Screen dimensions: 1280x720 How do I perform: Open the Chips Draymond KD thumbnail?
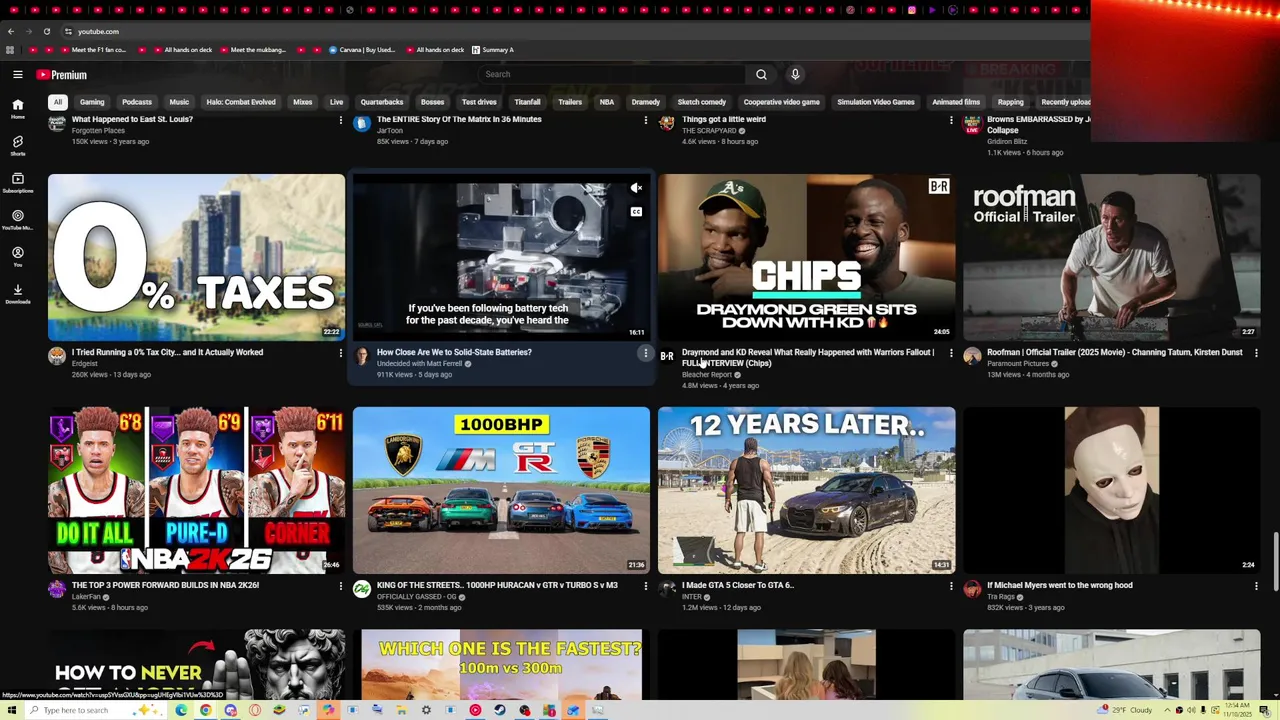[x=807, y=258]
